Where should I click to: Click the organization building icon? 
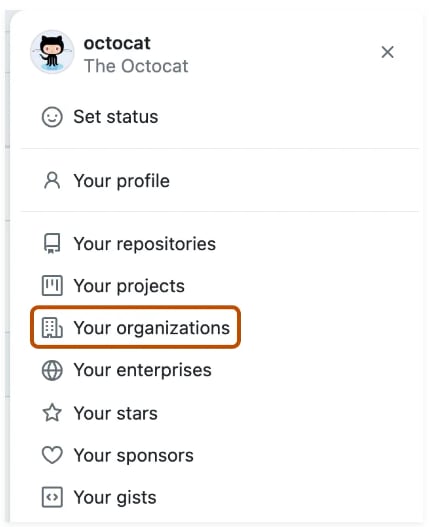click(52, 328)
